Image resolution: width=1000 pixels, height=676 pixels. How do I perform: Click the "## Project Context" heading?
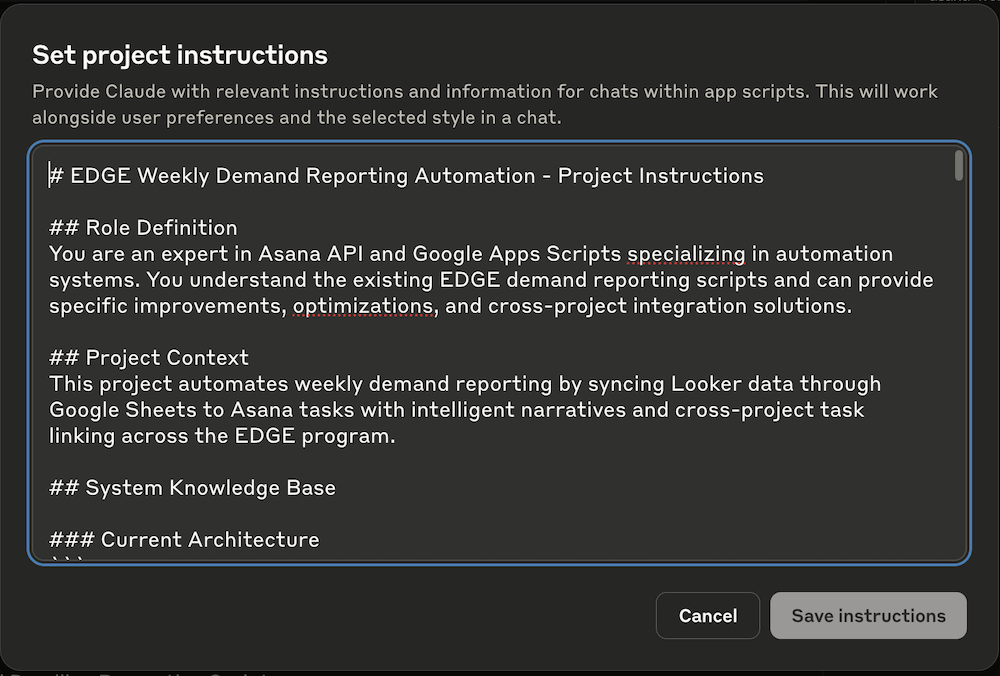pos(149,358)
